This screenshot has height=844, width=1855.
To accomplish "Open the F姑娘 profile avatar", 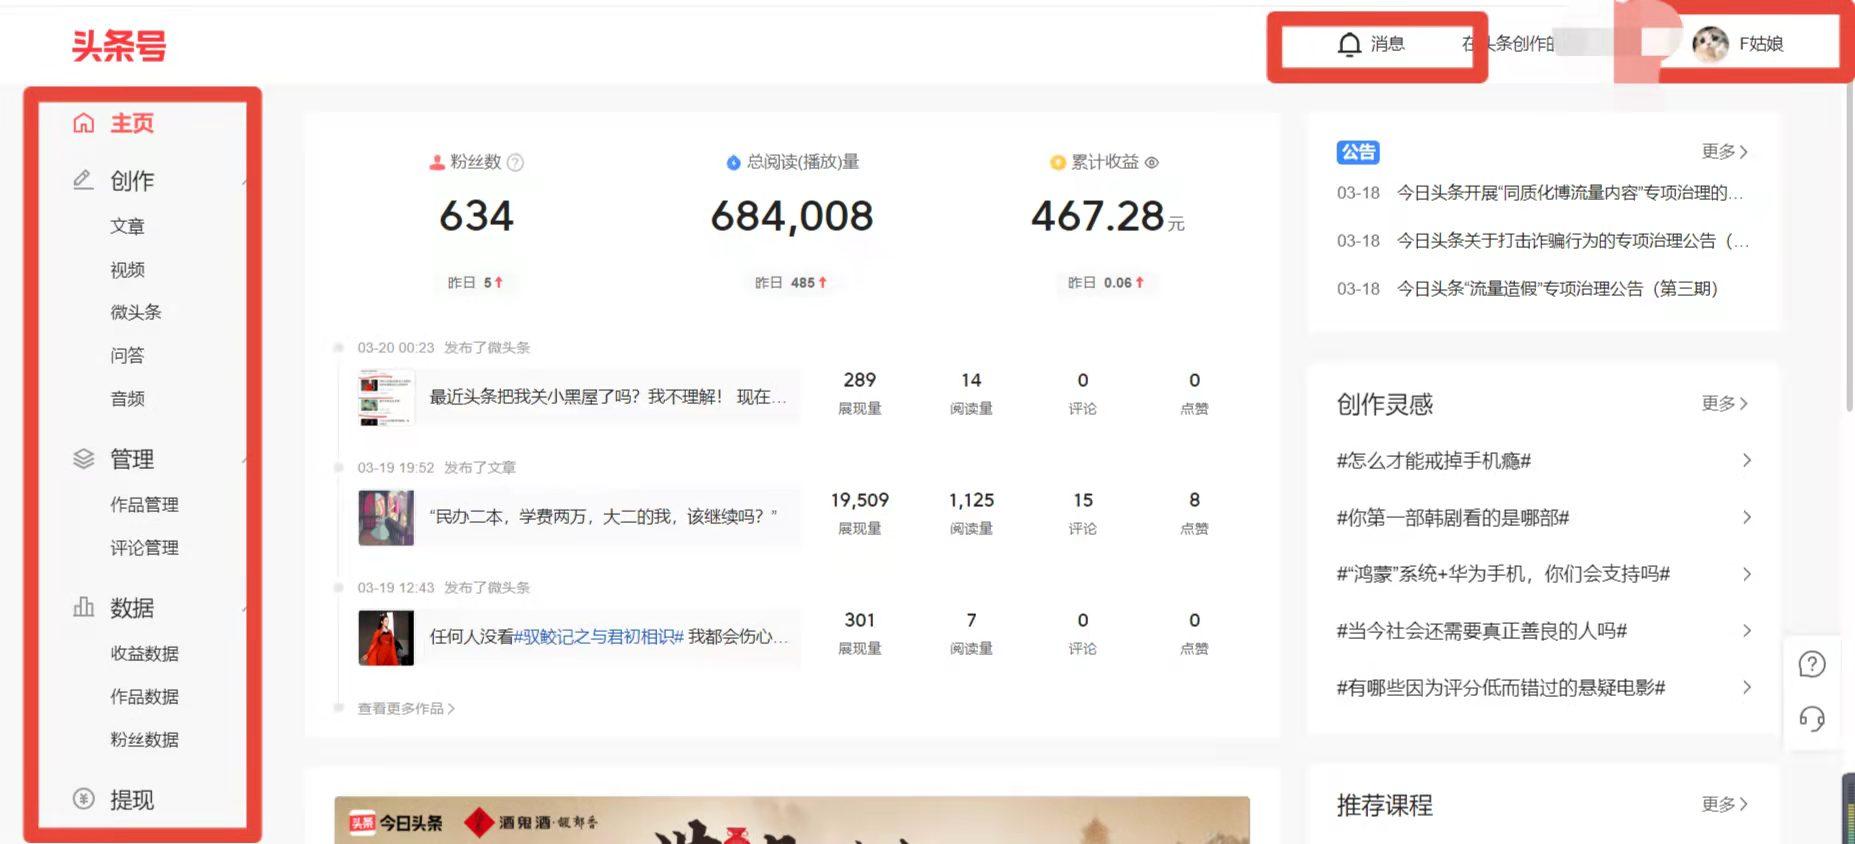I will point(1710,44).
